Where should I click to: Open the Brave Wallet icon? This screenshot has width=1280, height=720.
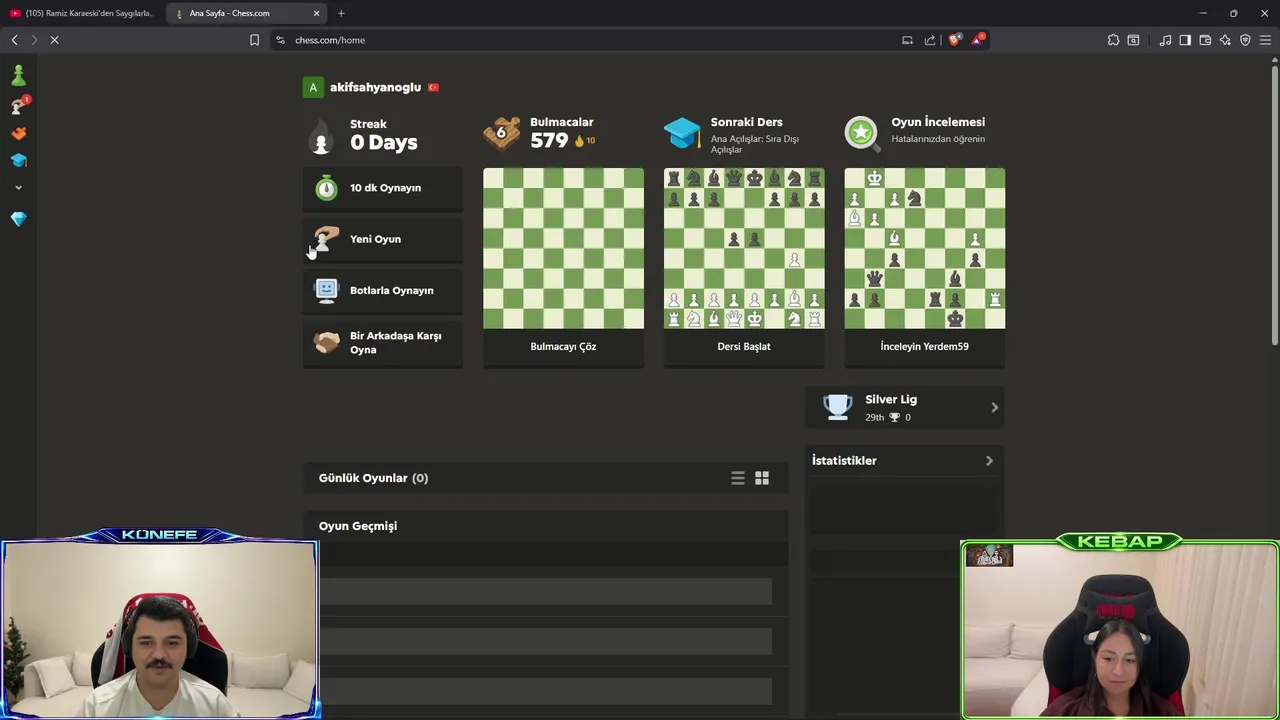(1205, 40)
